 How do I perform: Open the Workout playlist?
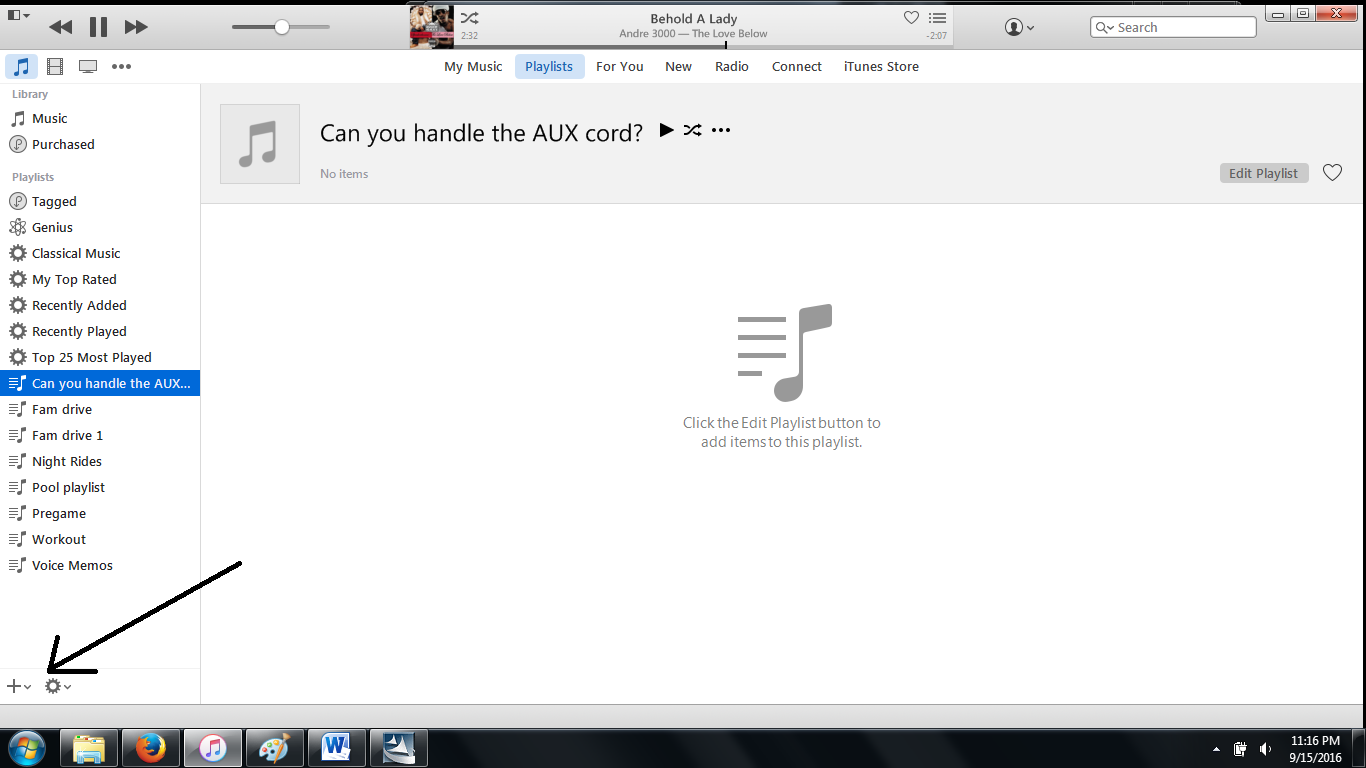100,539
